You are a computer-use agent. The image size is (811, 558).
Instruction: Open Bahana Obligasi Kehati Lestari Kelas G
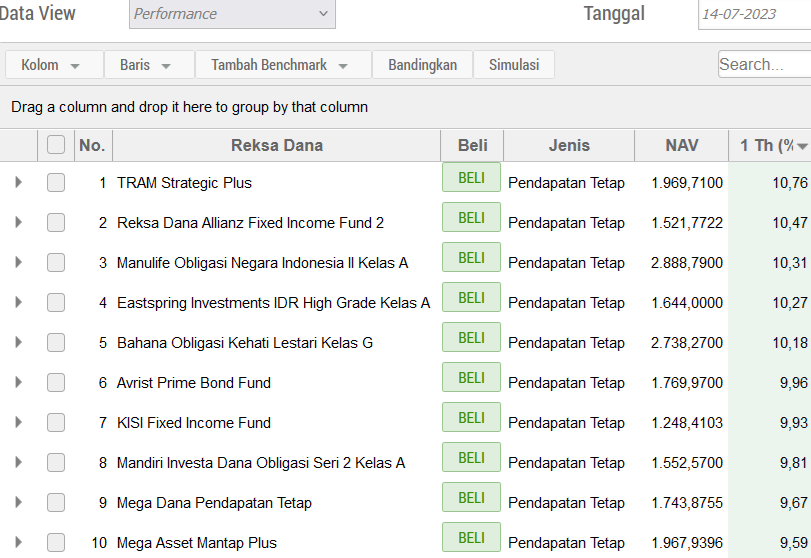pyautogui.click(x=245, y=343)
